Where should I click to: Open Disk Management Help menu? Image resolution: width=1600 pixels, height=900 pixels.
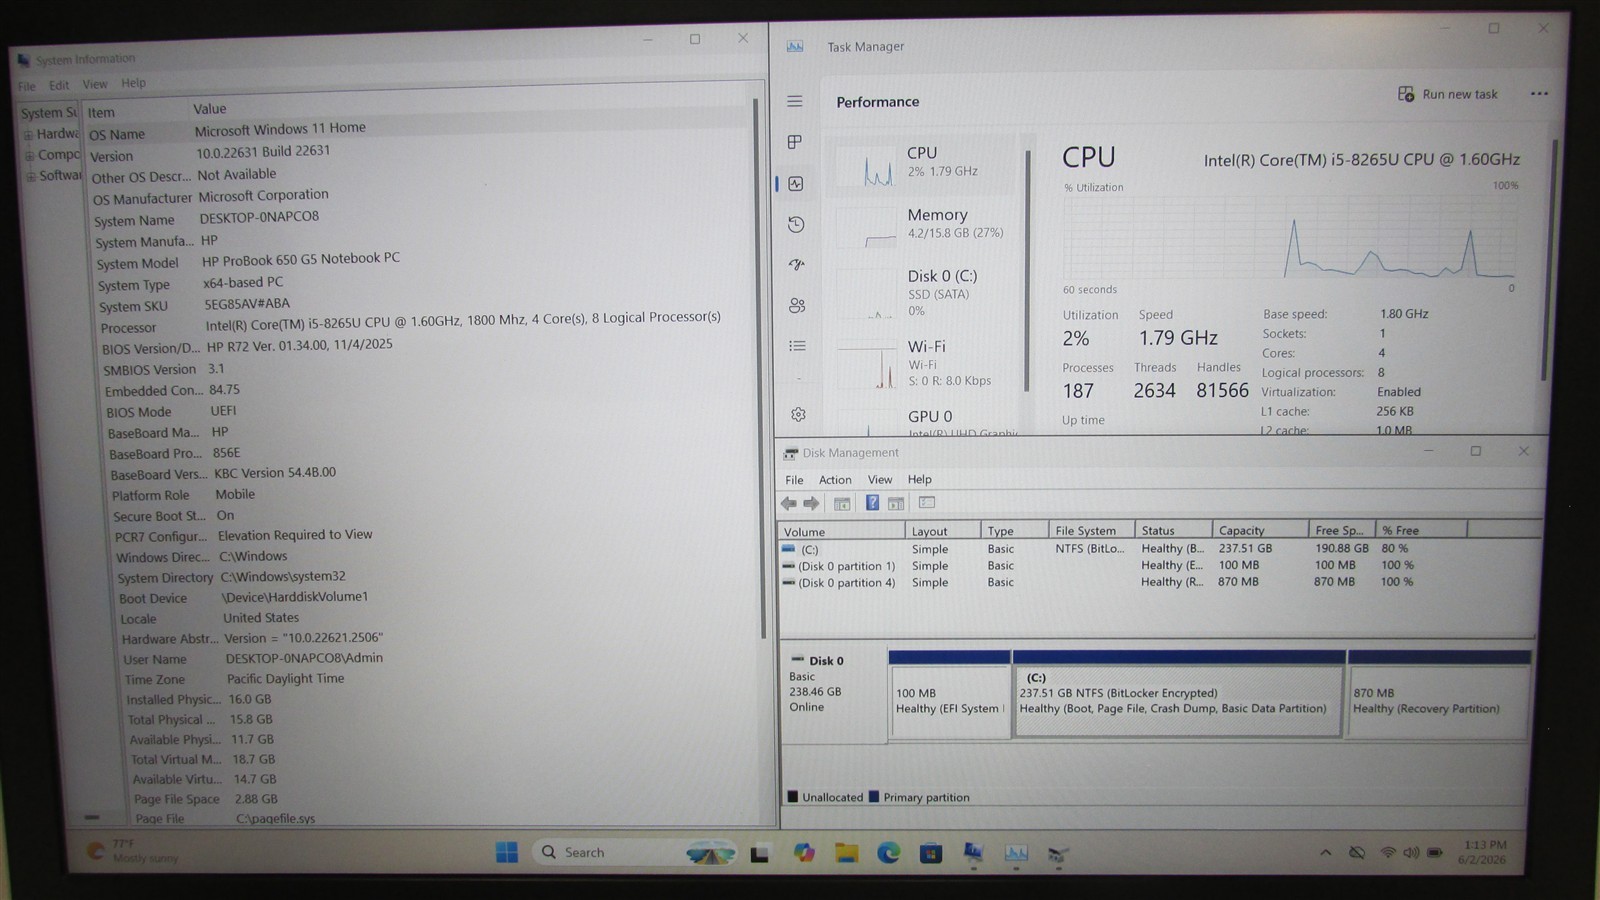[x=920, y=480]
